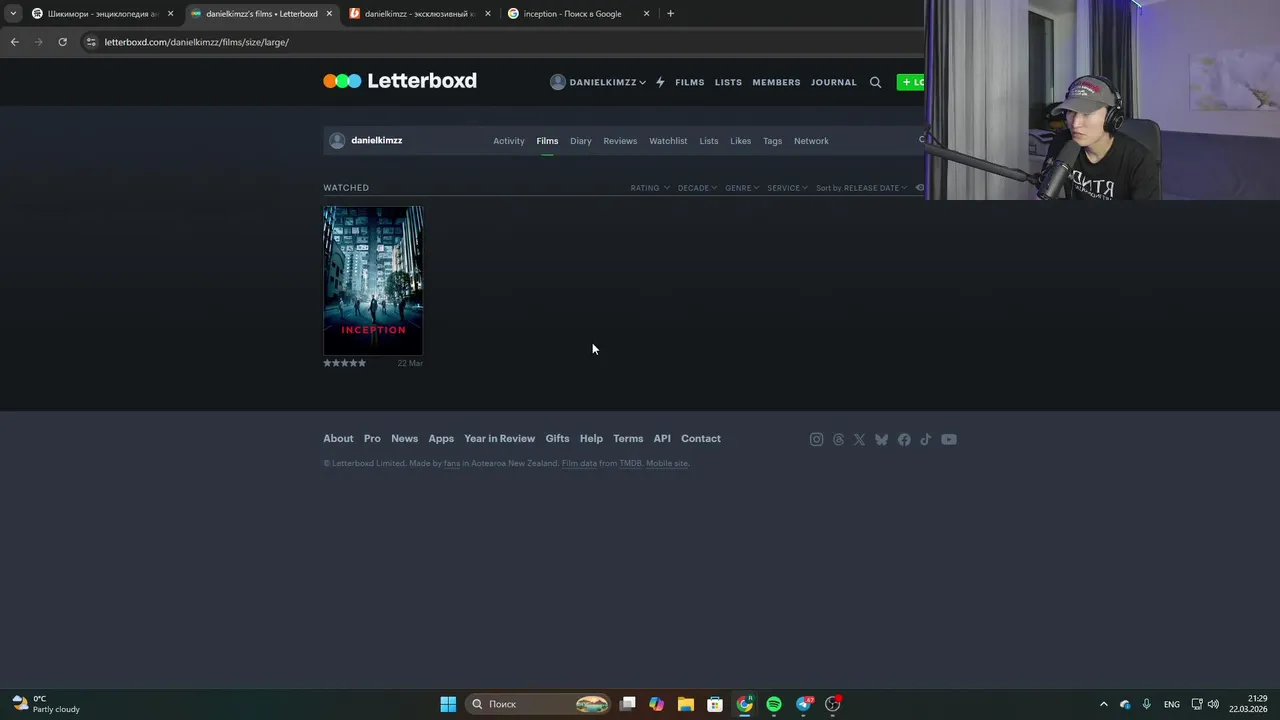Open the Instagram icon in the footer
The height and width of the screenshot is (720, 1280).
tap(816, 439)
